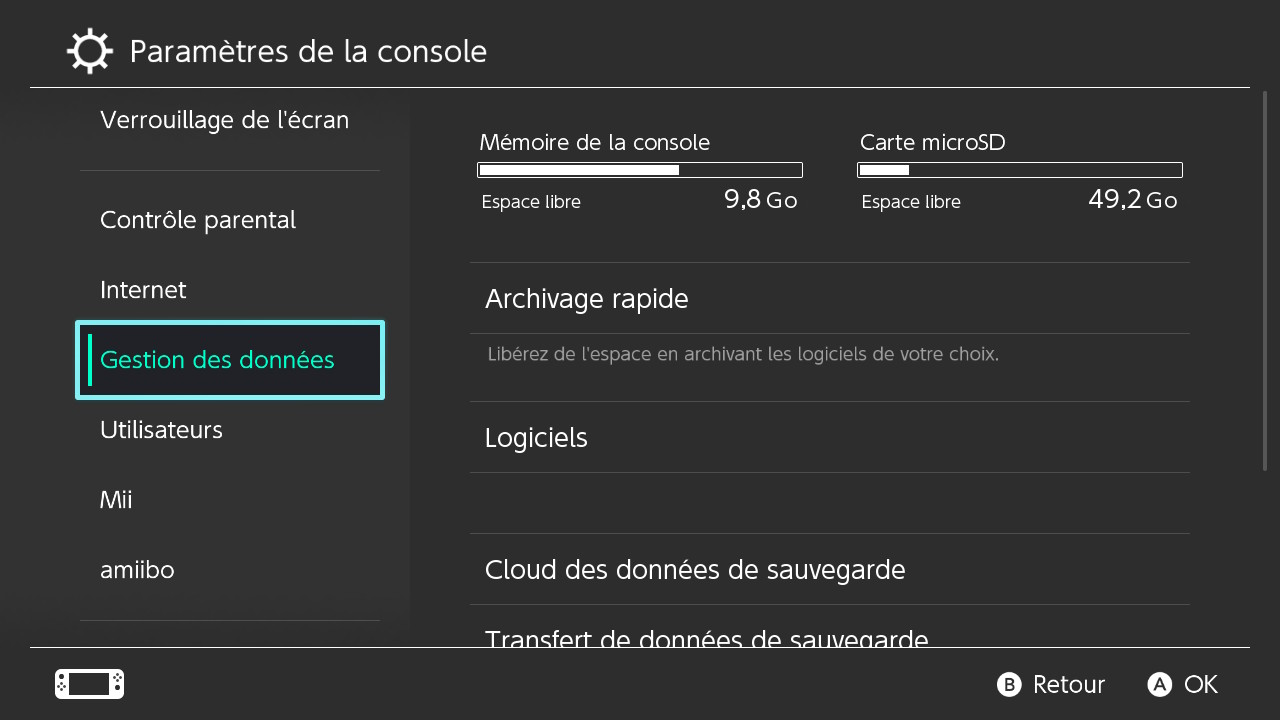
Task: Click the OK label
Action: 1200,684
